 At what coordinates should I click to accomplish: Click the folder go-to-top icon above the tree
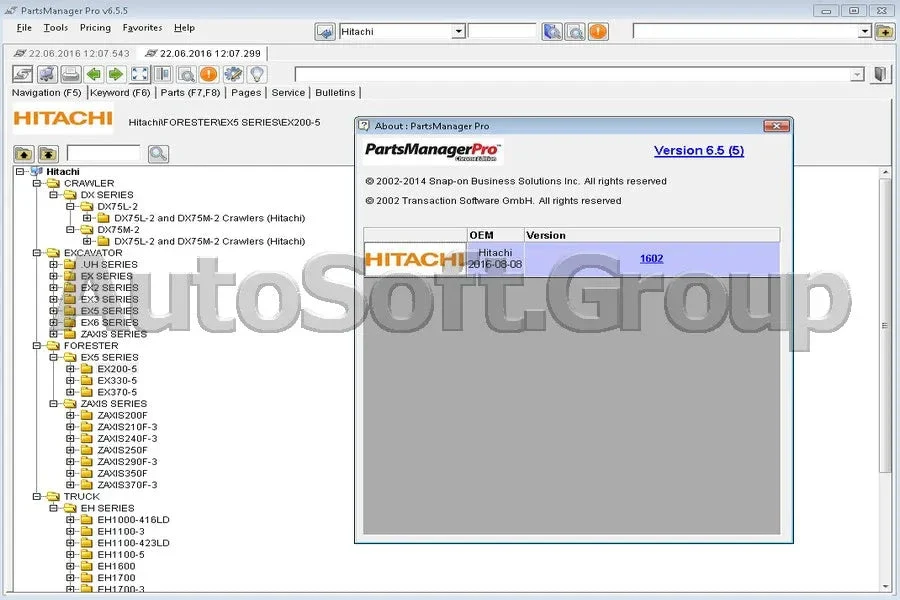tap(48, 154)
